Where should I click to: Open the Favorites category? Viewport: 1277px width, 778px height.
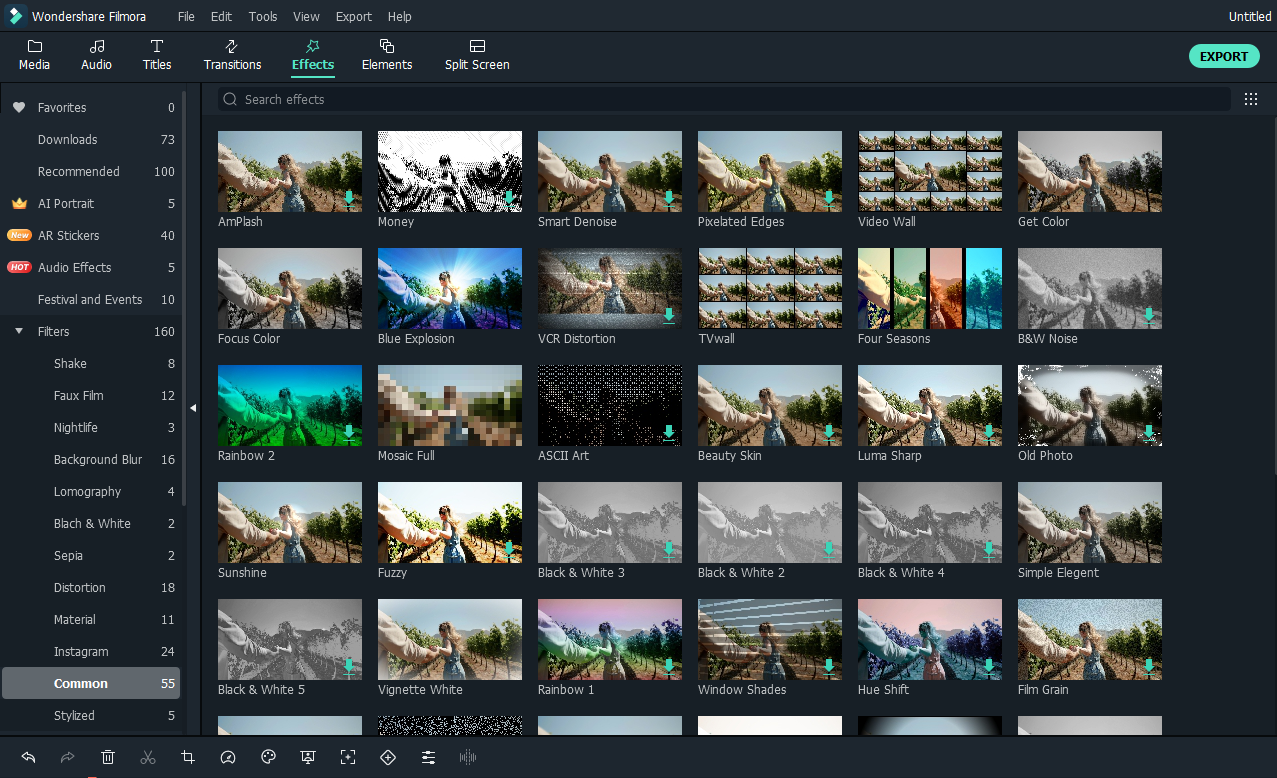click(92, 107)
